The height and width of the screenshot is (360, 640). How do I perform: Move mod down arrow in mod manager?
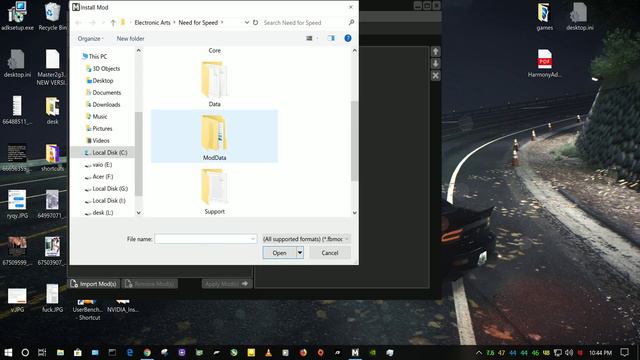[436, 64]
